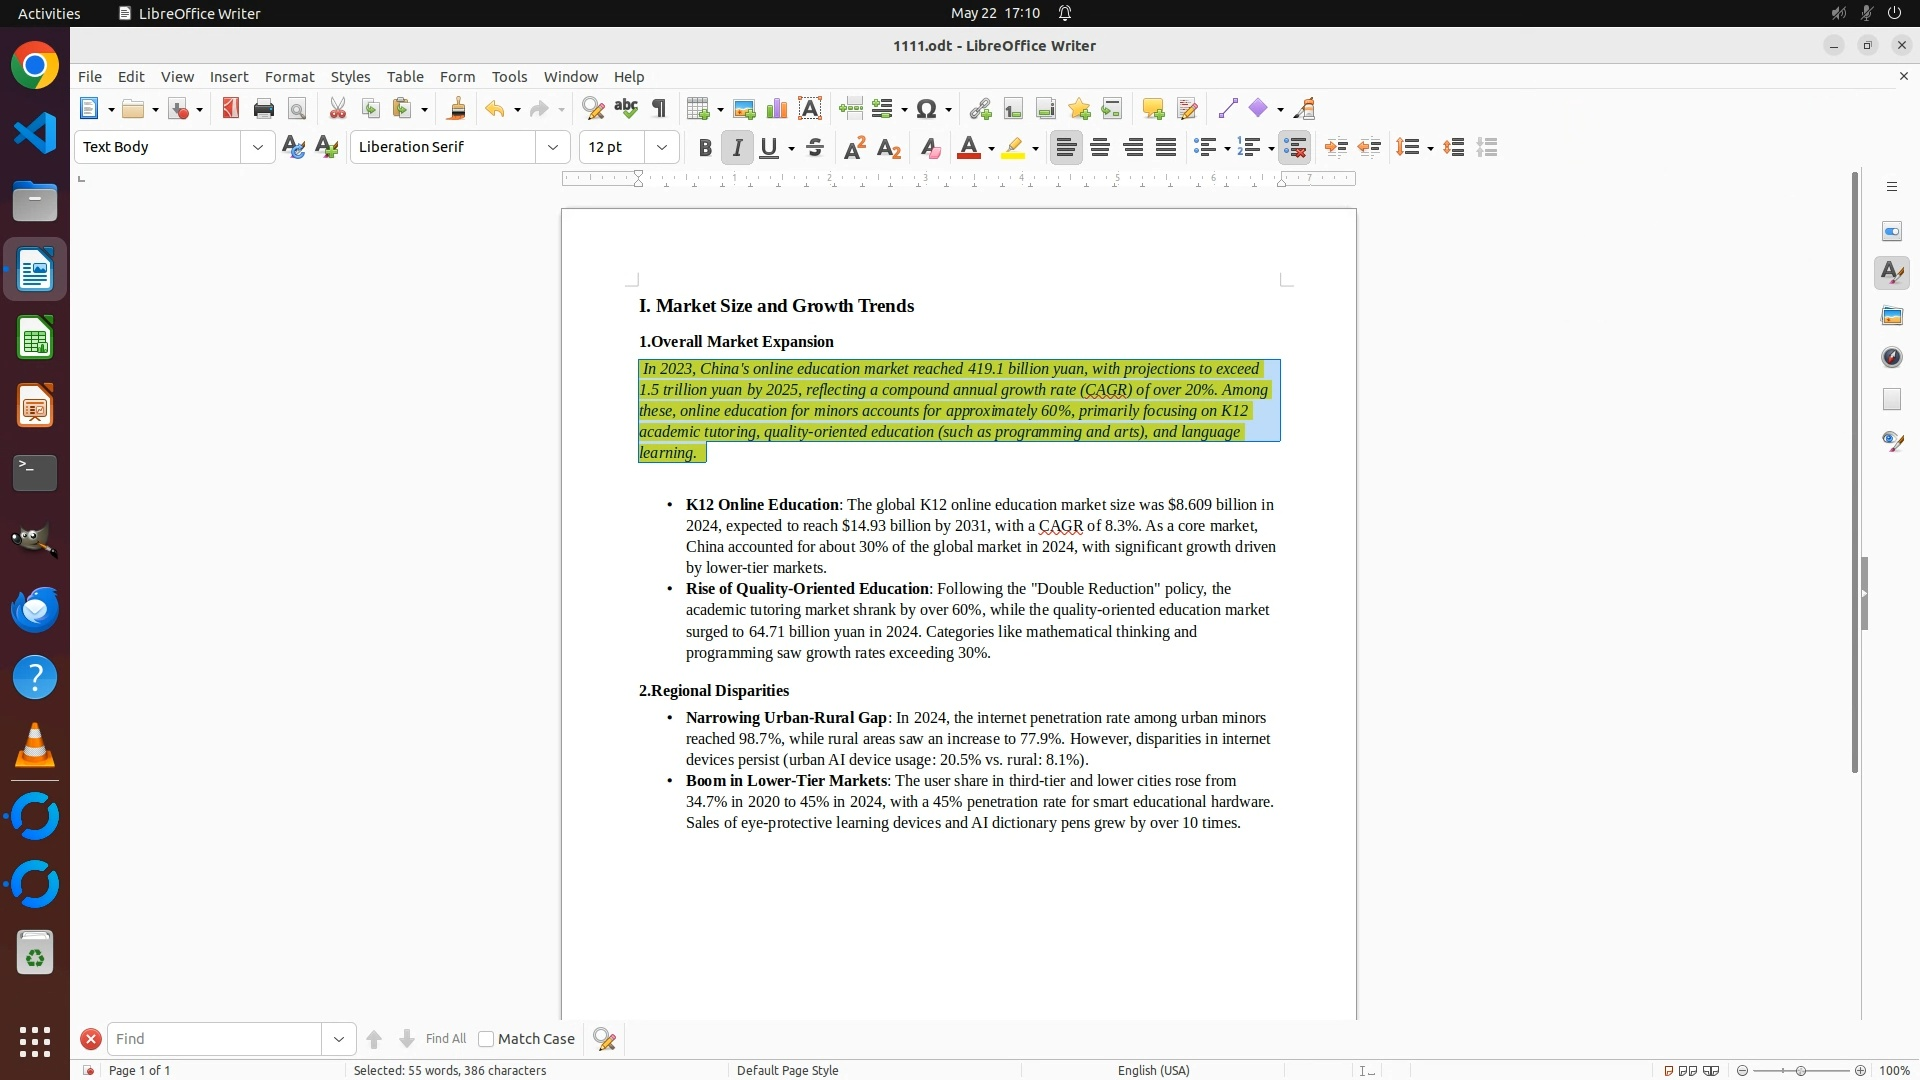Open the Liberation Serif font name dropdown

point(553,147)
